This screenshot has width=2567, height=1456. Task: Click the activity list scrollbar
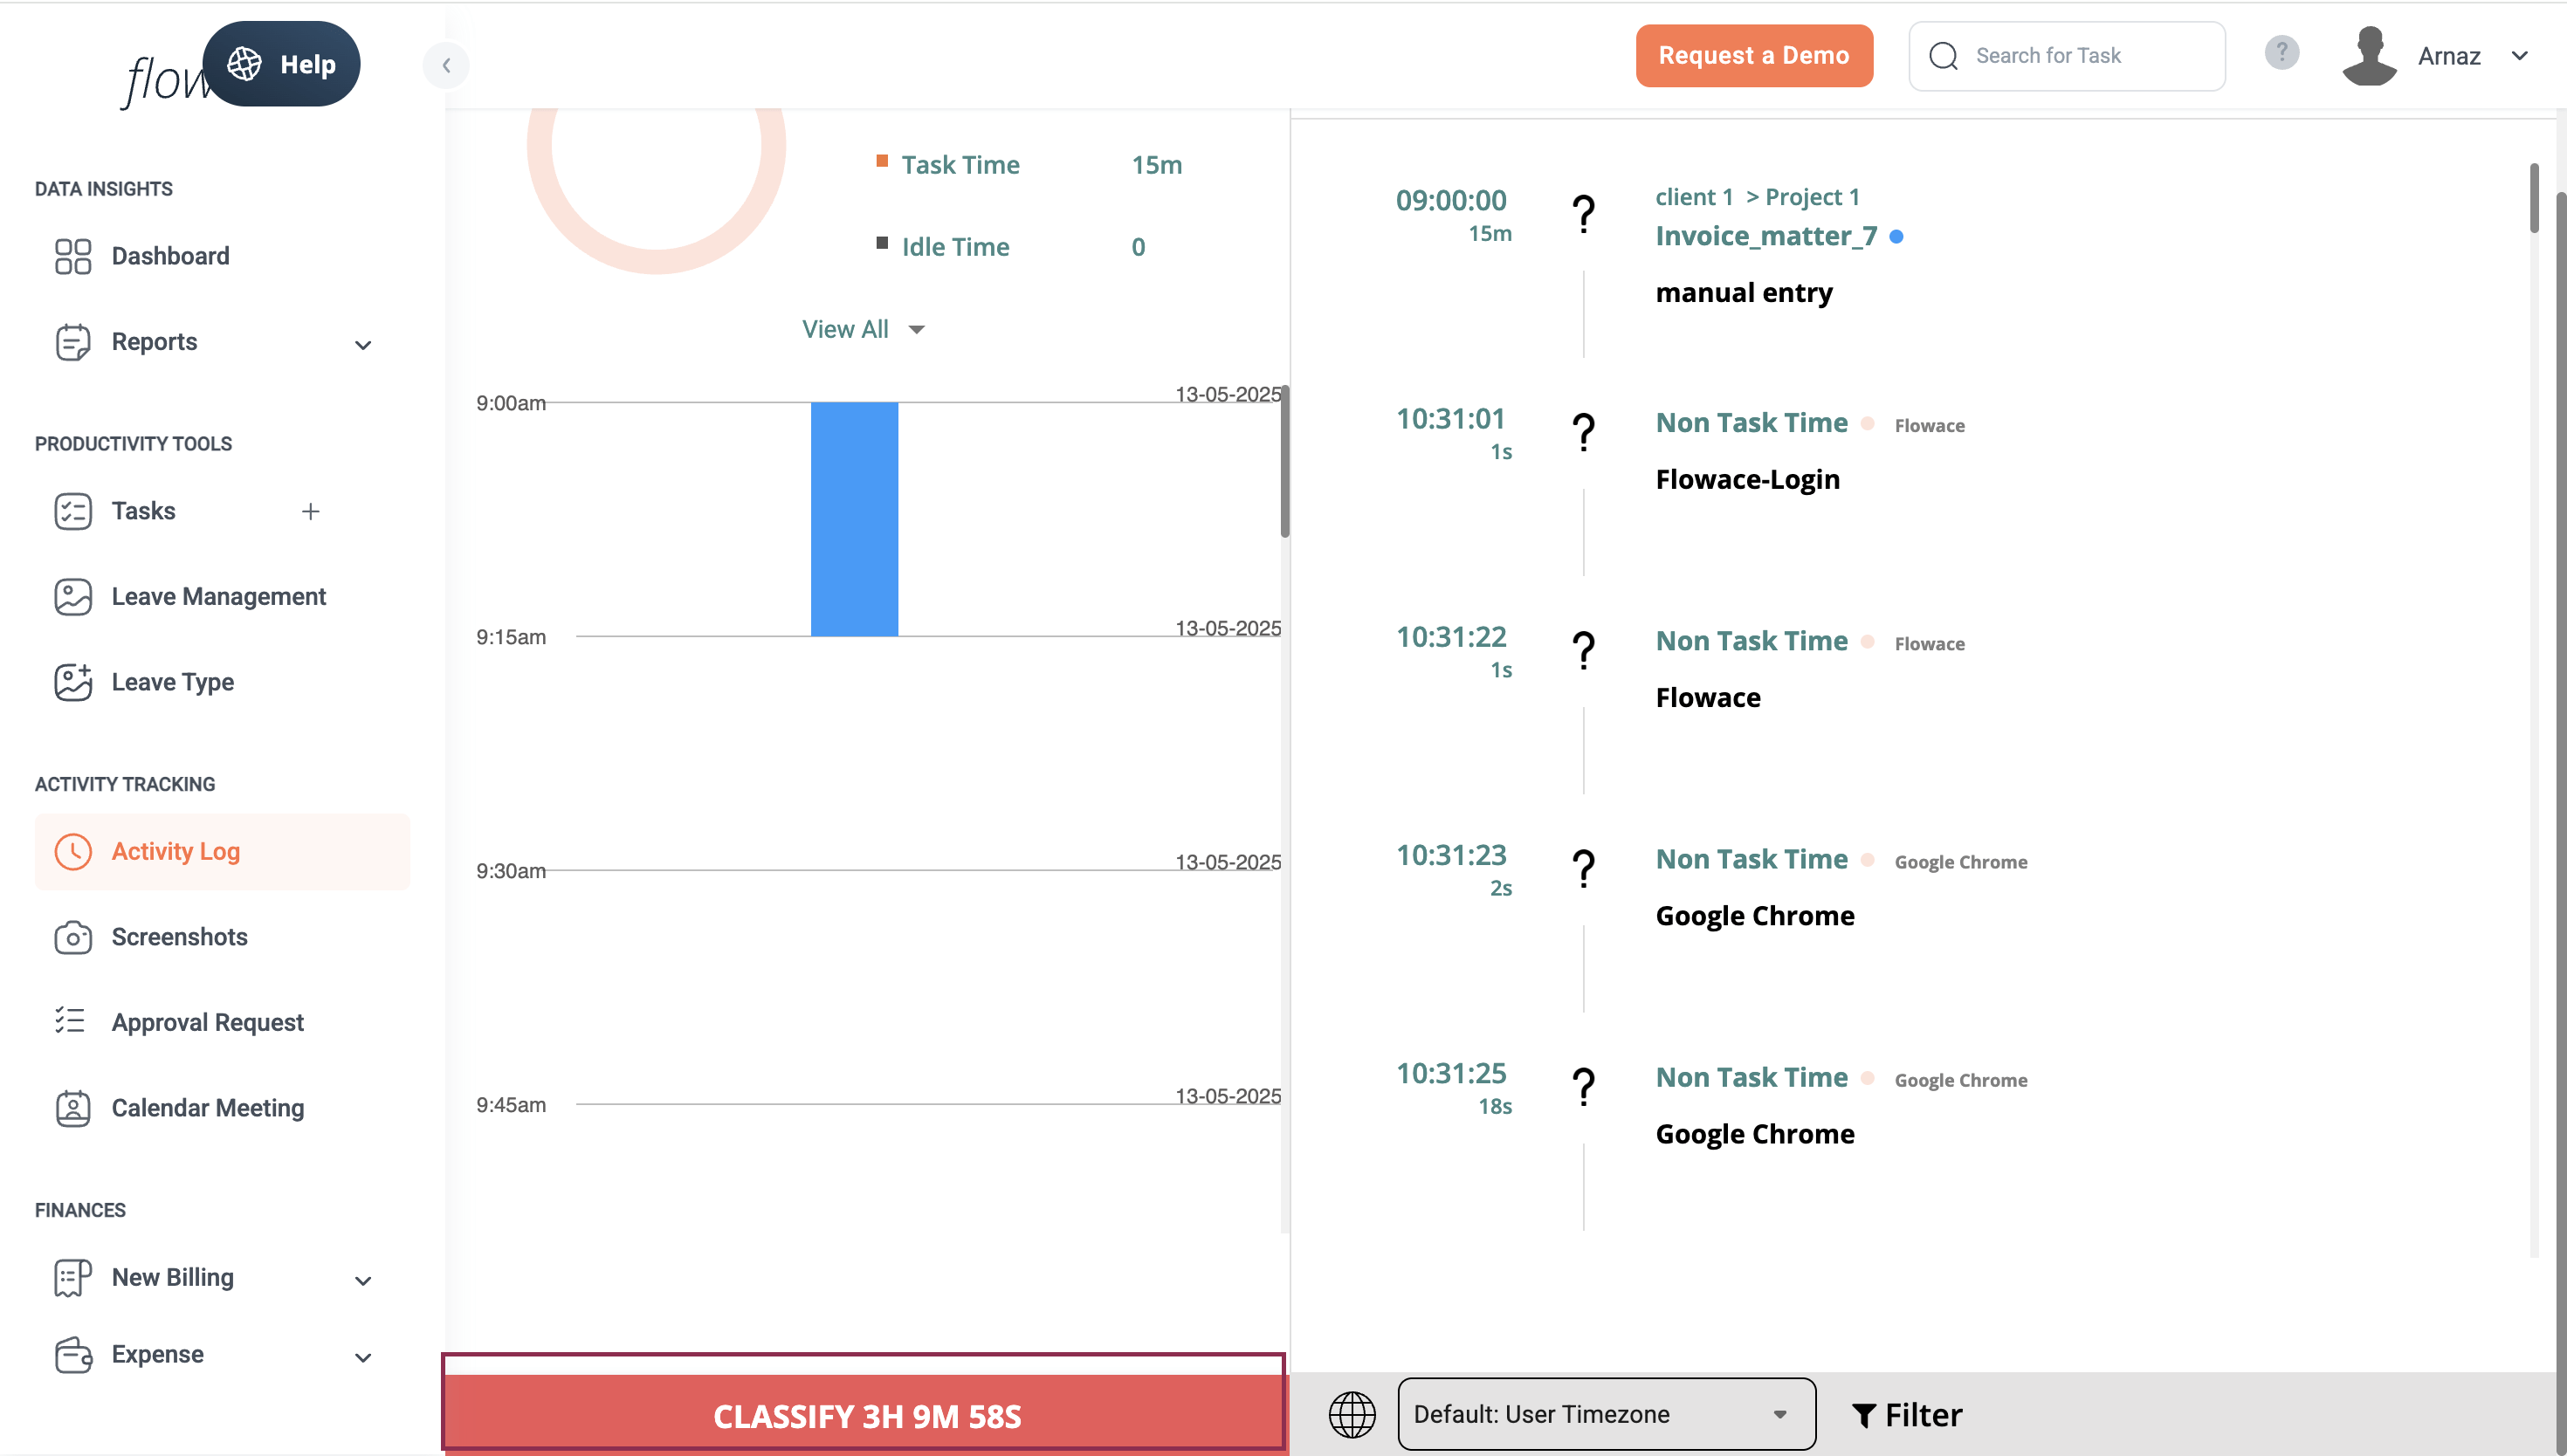point(2534,198)
